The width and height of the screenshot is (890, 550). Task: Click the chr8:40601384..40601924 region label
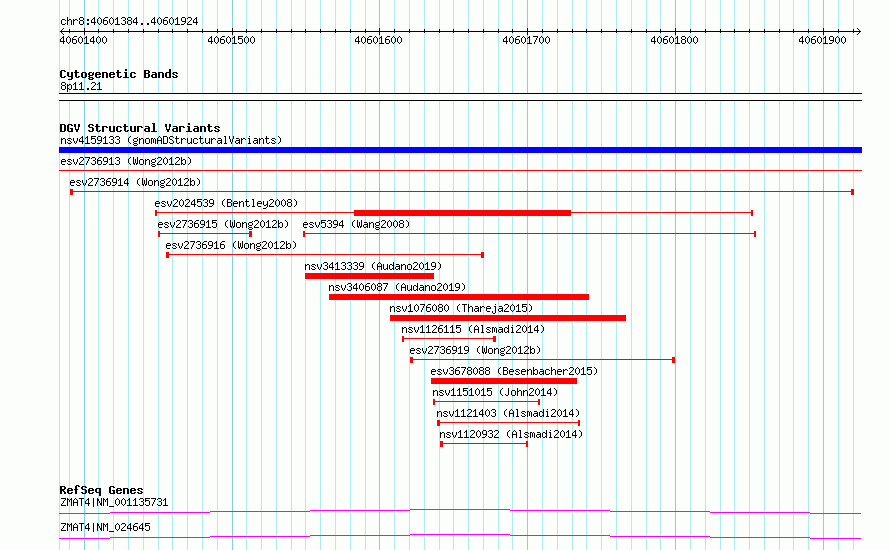coord(129,21)
